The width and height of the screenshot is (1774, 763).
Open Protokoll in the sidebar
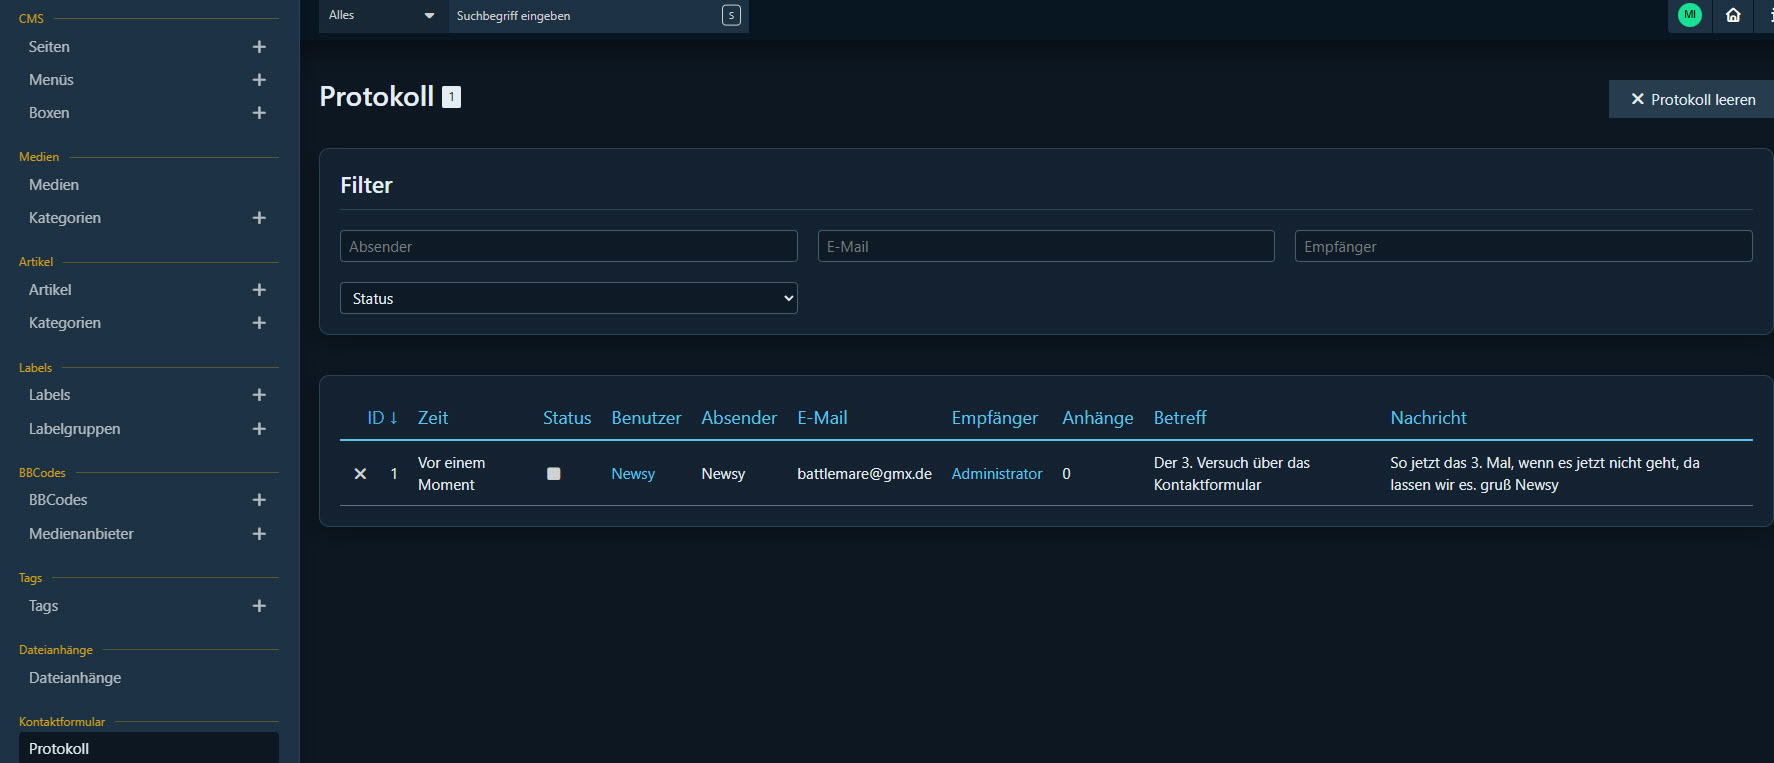click(x=148, y=748)
